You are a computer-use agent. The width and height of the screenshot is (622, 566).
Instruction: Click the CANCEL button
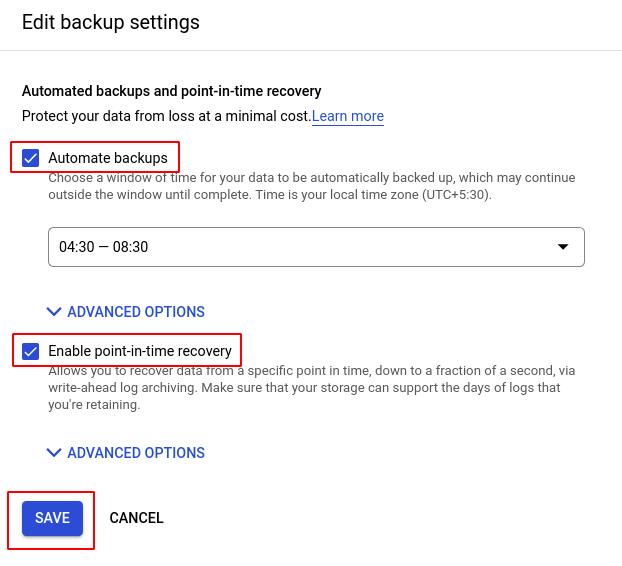(x=136, y=518)
